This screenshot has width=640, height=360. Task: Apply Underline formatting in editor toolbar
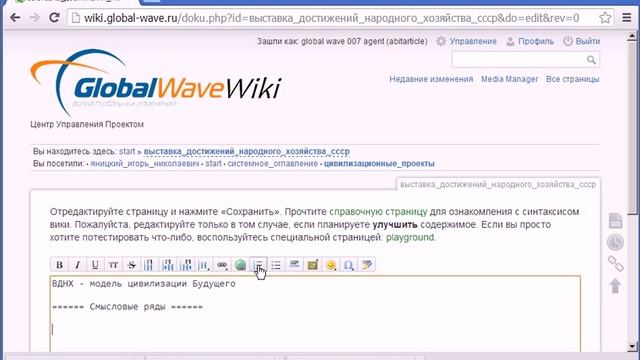(x=96, y=265)
